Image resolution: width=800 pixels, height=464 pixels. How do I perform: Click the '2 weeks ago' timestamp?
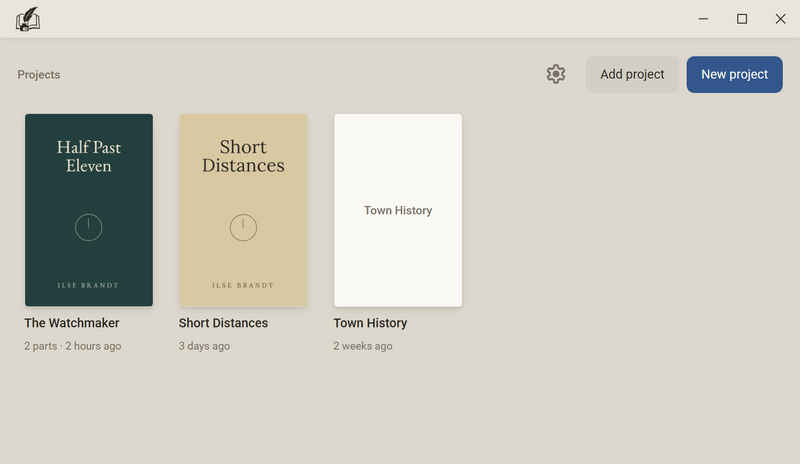point(363,346)
